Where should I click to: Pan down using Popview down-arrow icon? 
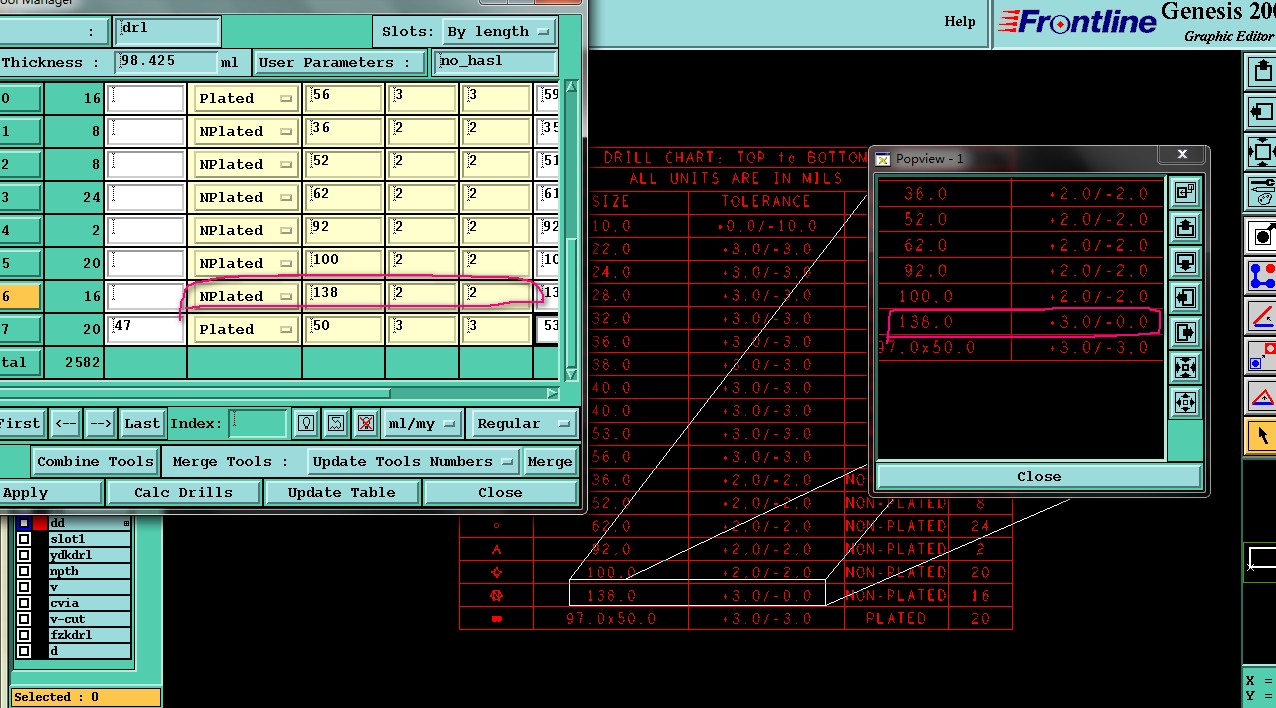coord(1186,262)
